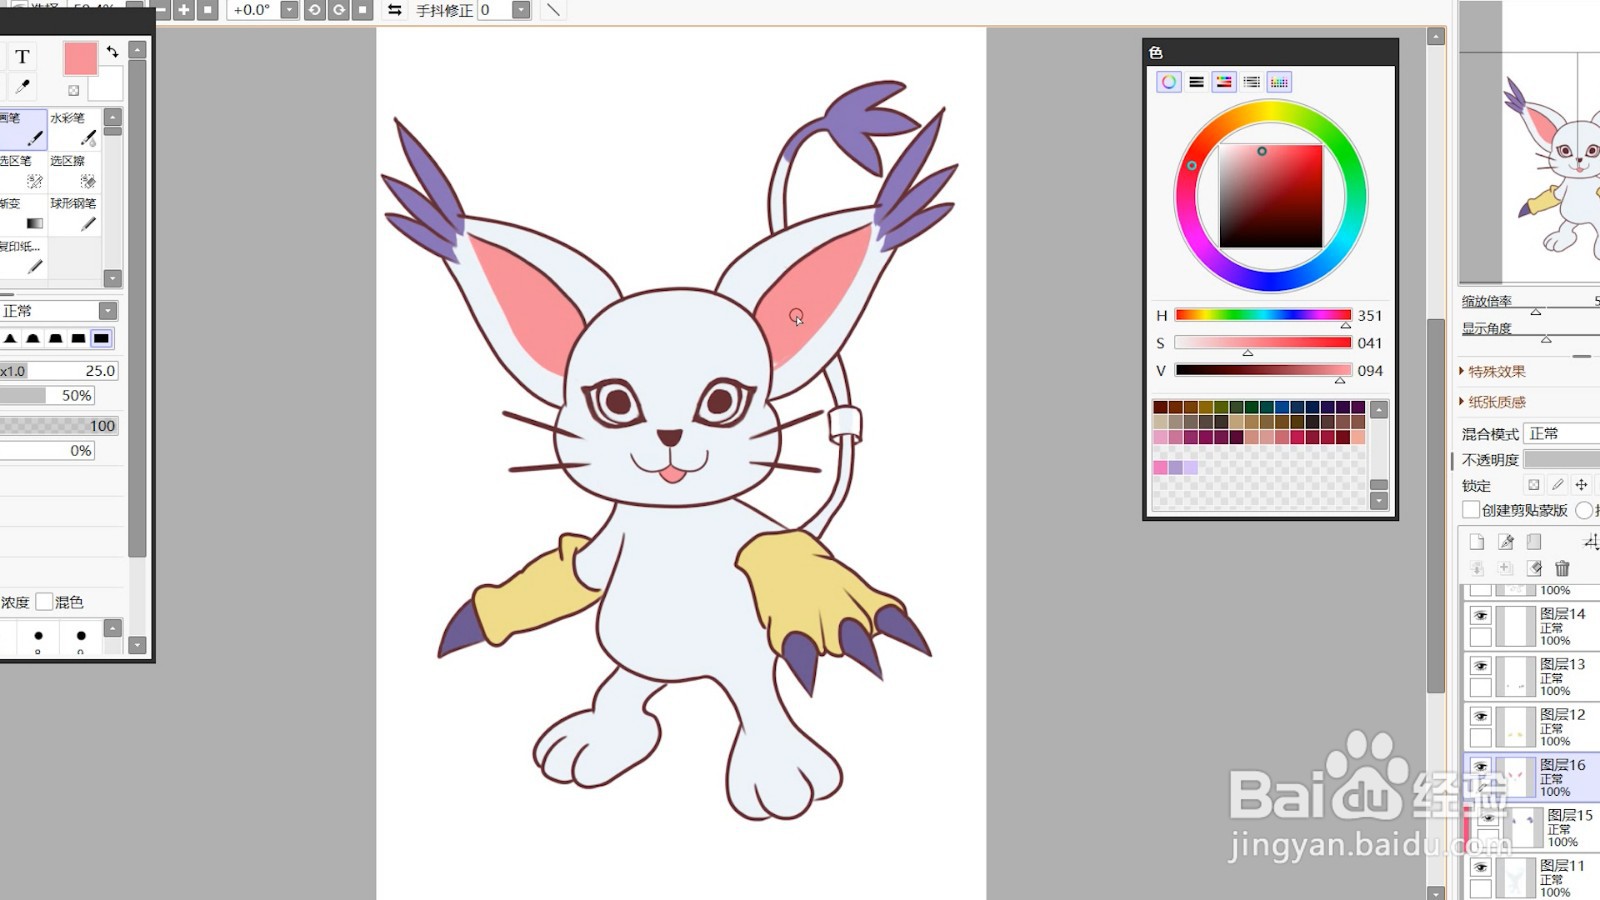
Task: Pick the Eyedropper tool
Action: tap(22, 86)
